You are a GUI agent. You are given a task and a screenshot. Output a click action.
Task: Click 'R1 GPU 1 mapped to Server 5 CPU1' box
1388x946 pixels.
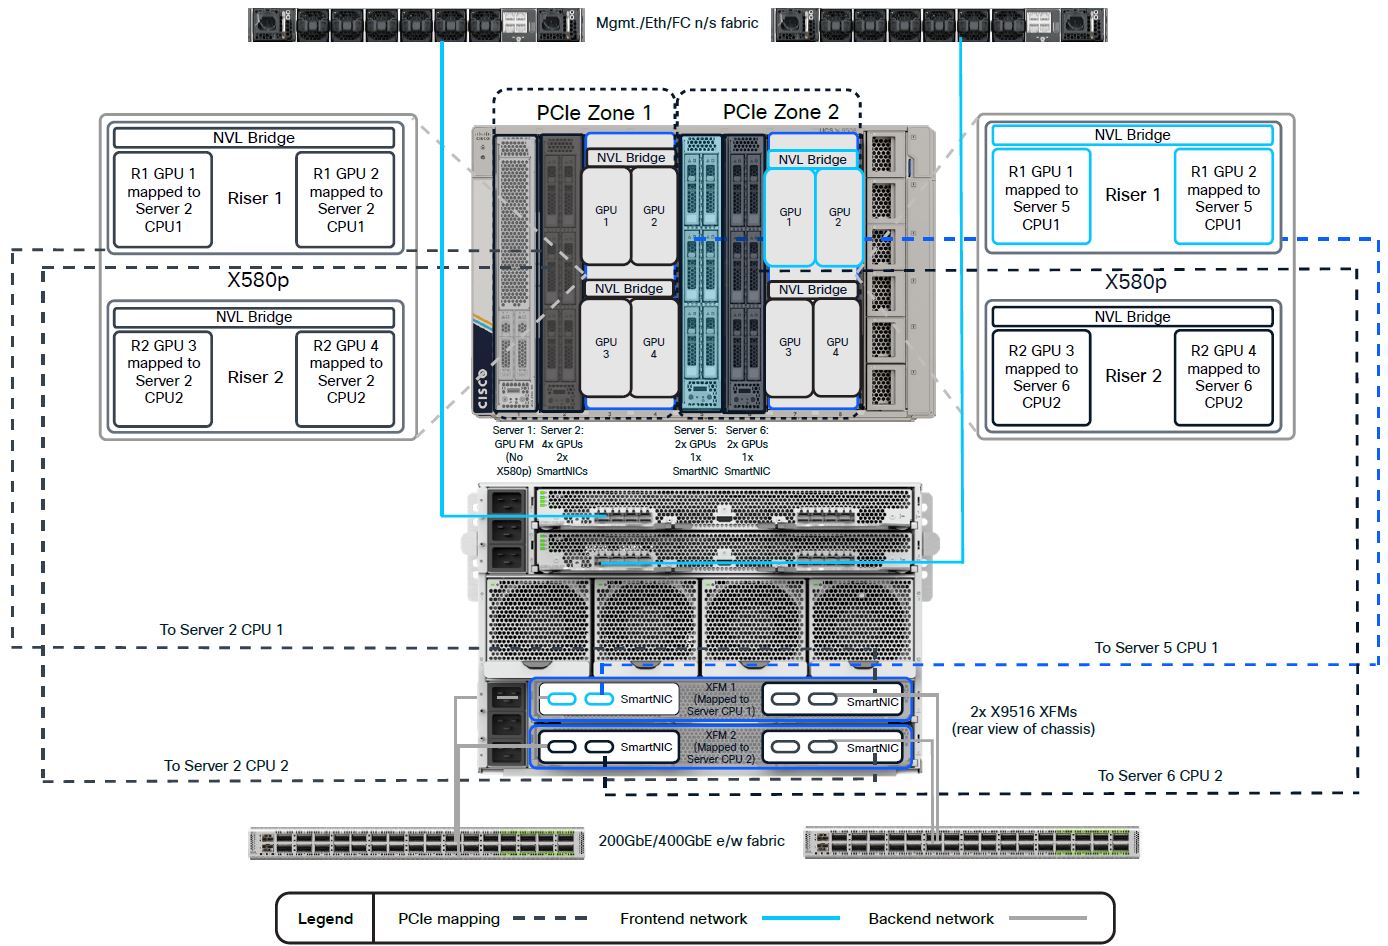point(1041,197)
